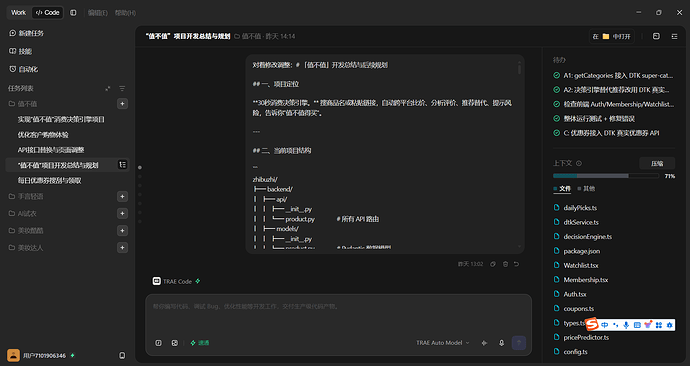Click the open in folder button
This screenshot has height=366, width=690.
coord(612,36)
